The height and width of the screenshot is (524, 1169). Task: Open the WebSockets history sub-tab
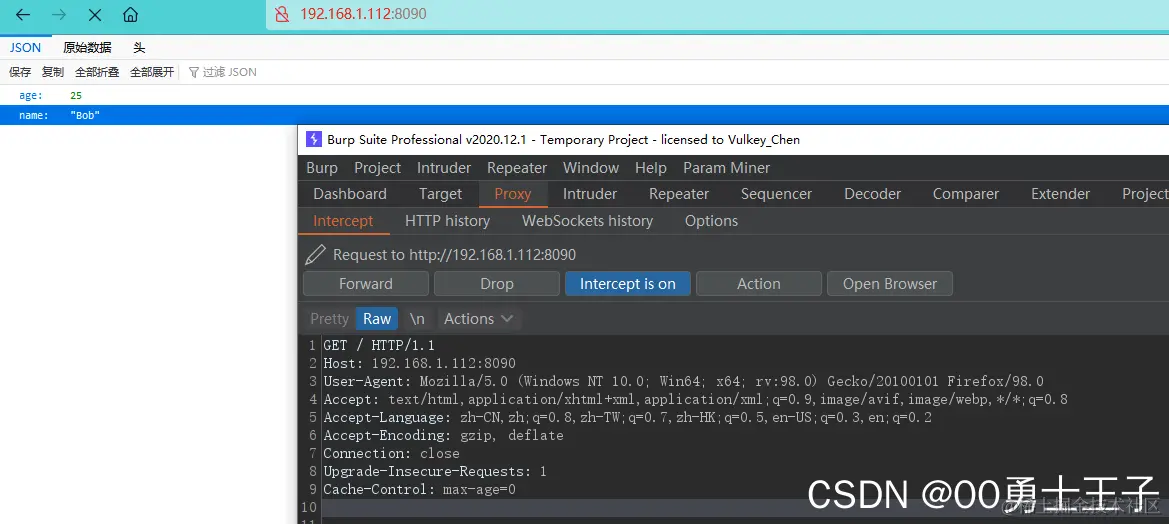[x=587, y=221]
